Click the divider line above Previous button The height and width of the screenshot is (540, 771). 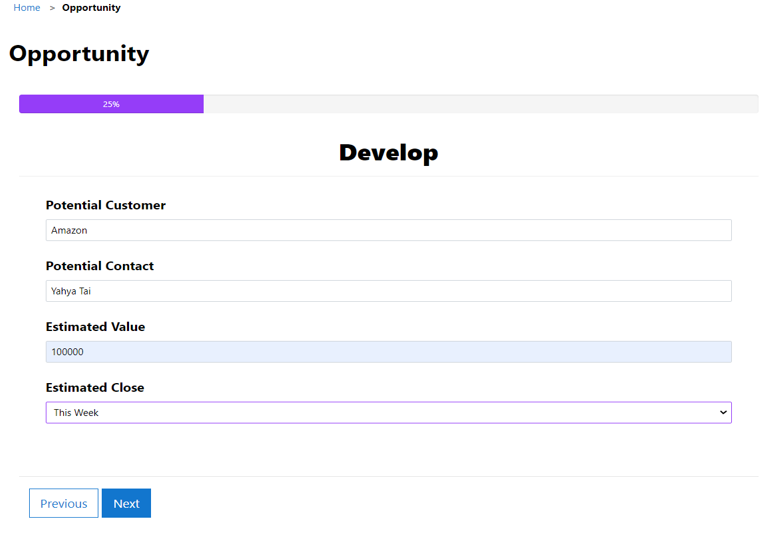click(x=388, y=476)
